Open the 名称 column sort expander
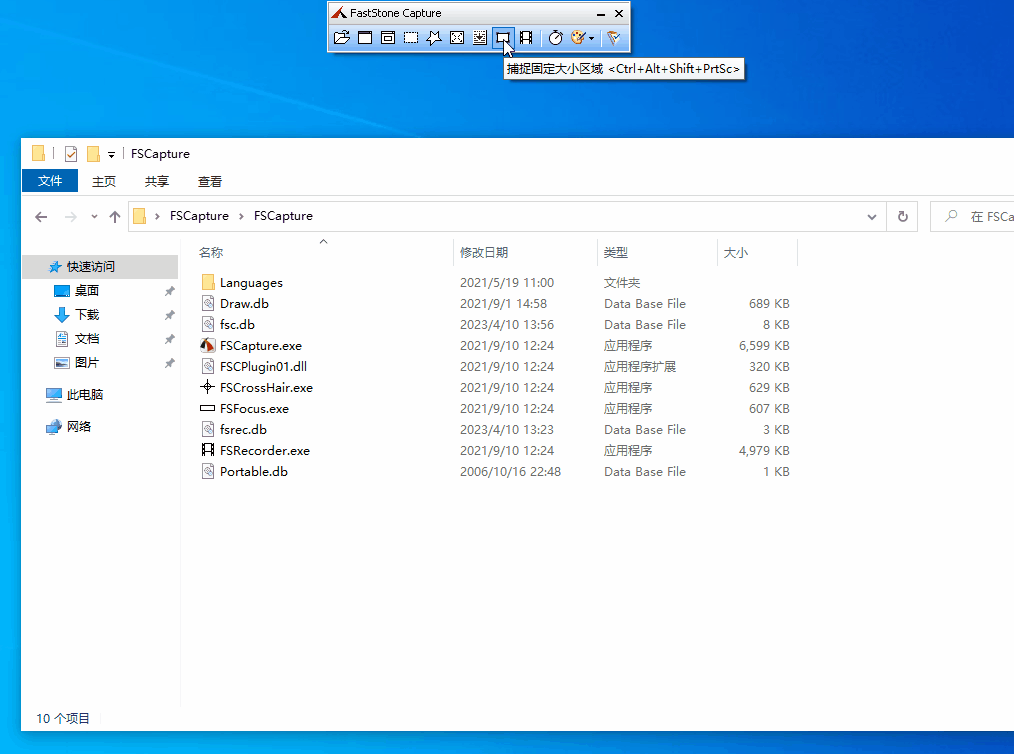The image size is (1014, 754). click(x=322, y=241)
